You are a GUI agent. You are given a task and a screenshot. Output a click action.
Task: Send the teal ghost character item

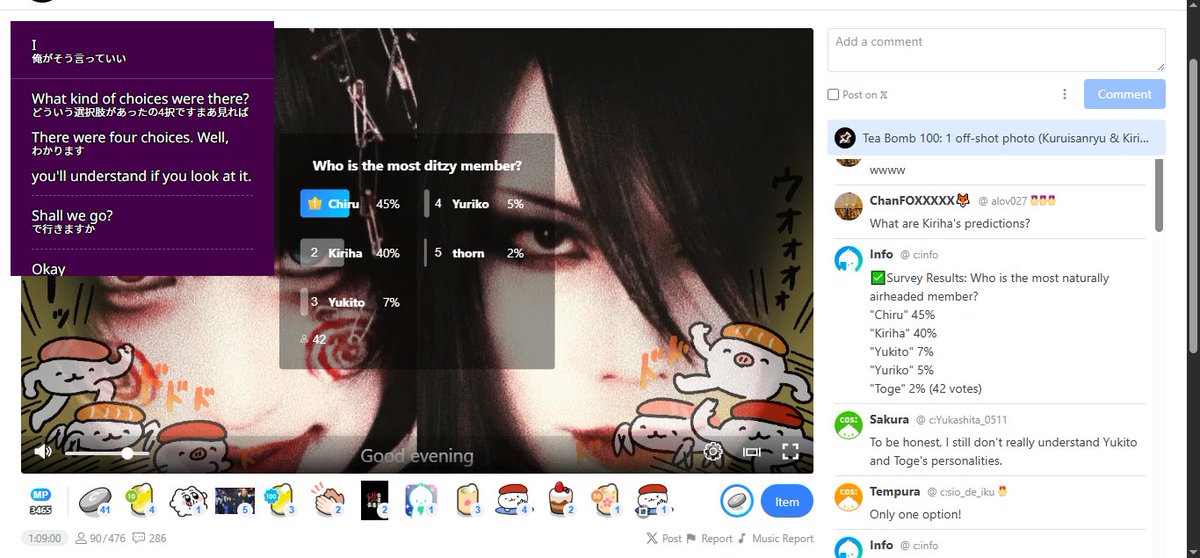[x=420, y=499]
